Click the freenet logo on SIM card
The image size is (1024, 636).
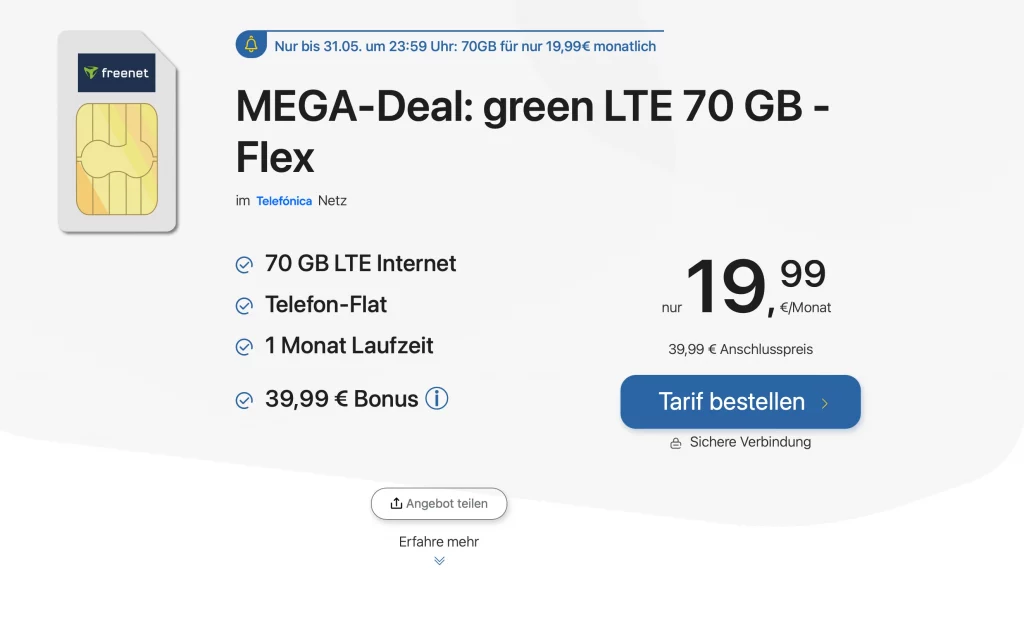click(x=117, y=73)
